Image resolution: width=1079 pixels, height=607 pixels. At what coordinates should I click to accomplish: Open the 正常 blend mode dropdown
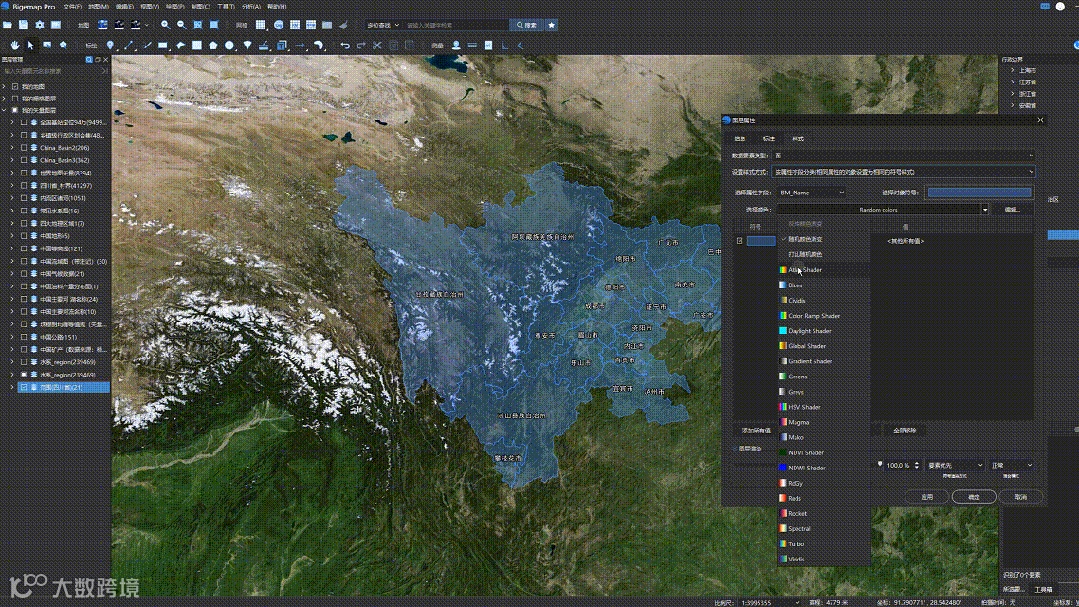(1011, 466)
